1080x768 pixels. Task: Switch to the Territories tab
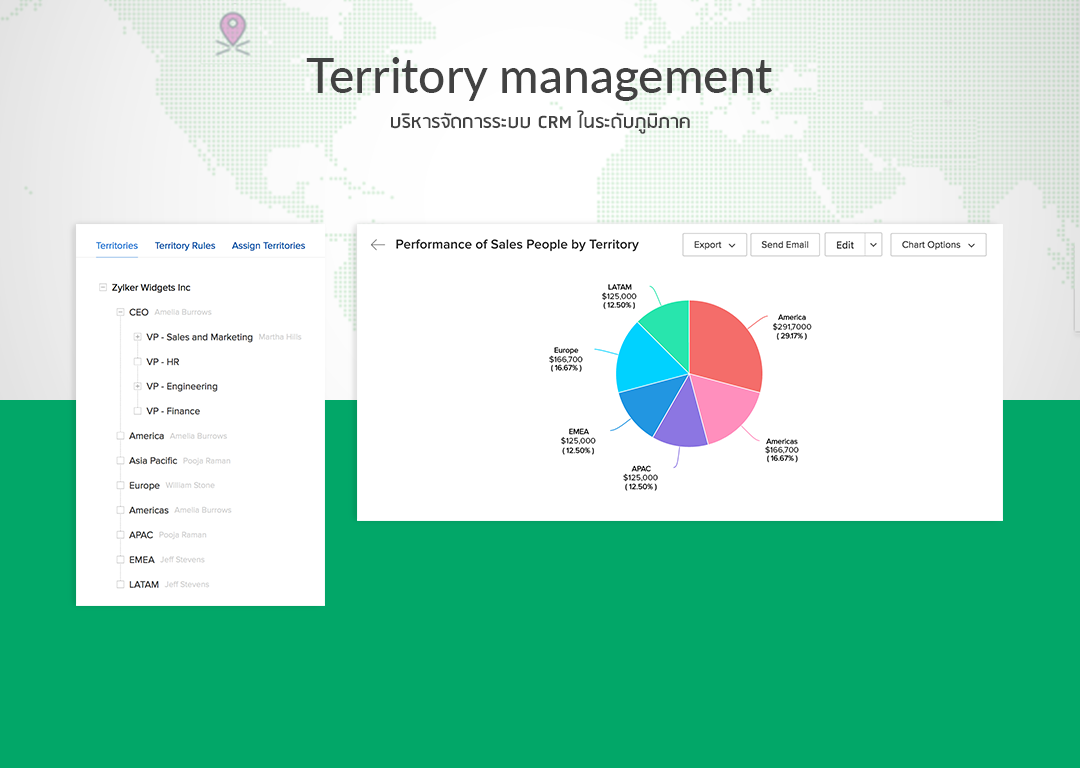pyautogui.click(x=117, y=246)
